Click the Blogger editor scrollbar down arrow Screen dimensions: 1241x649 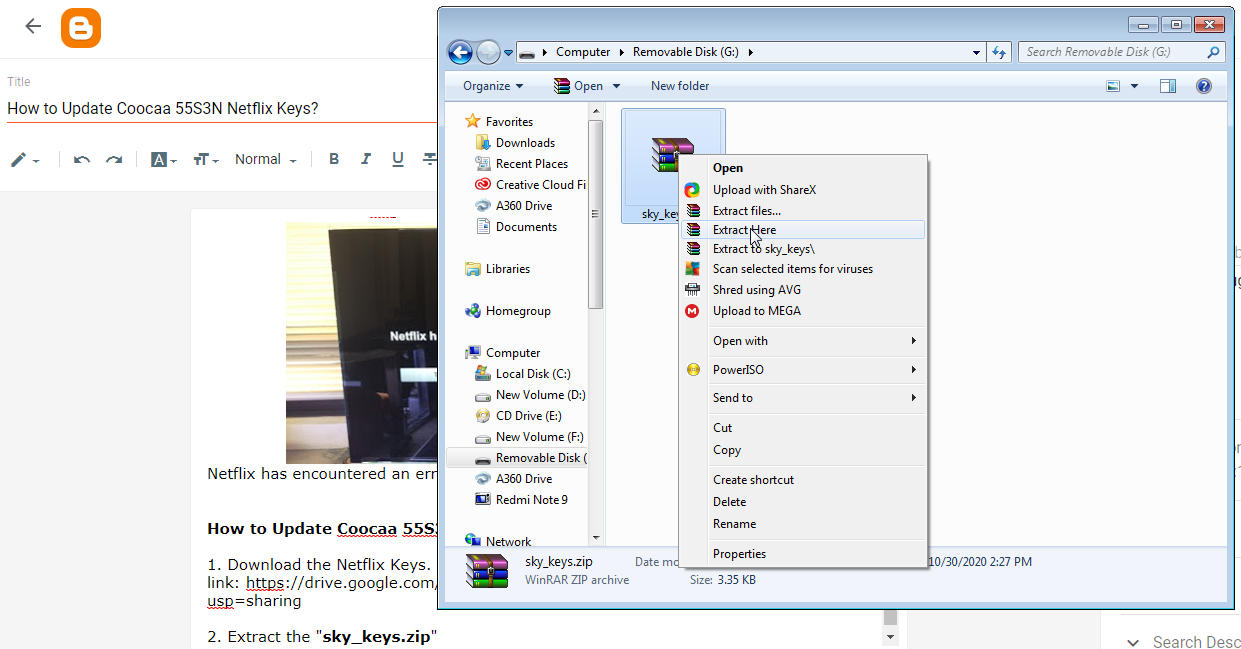click(x=890, y=637)
